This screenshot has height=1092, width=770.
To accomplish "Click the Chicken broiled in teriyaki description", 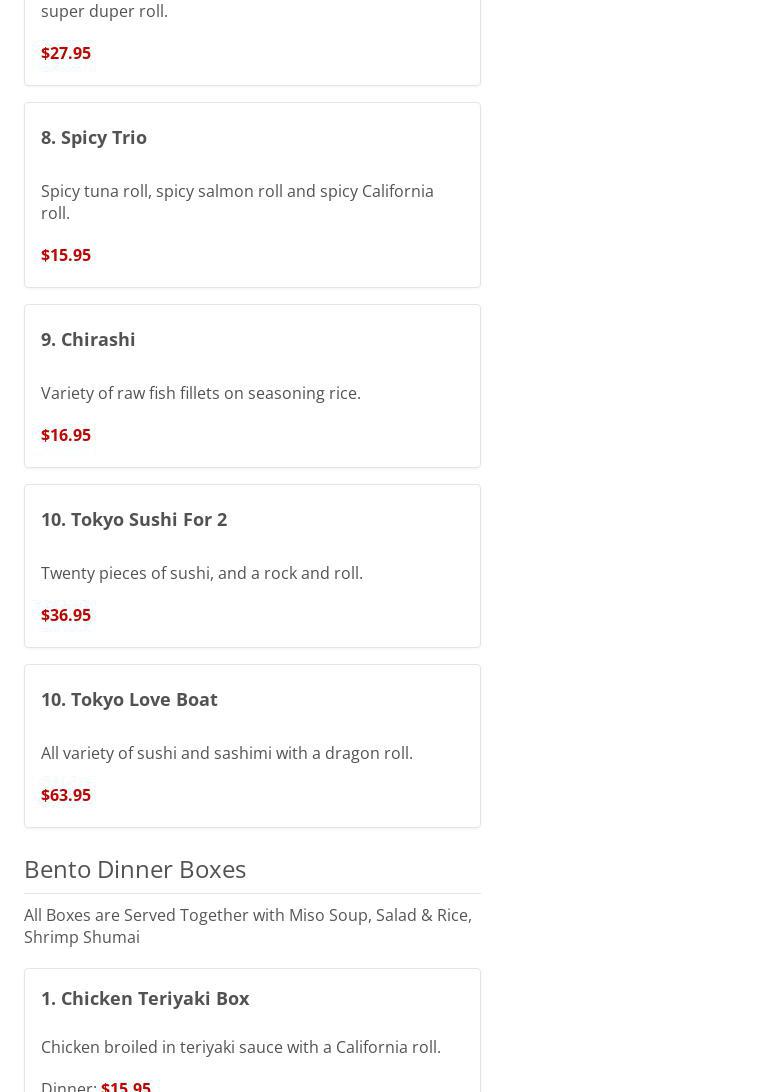I will coord(241,1047).
